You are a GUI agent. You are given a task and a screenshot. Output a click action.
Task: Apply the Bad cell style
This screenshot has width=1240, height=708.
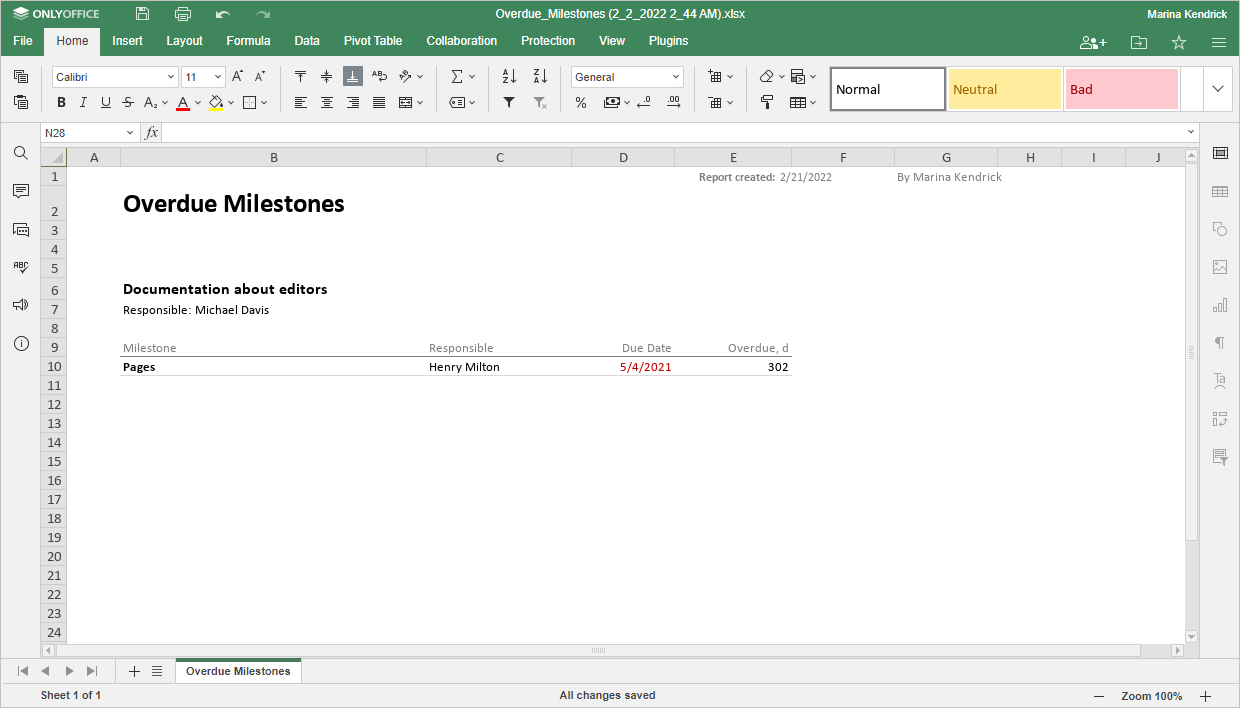coord(1120,89)
